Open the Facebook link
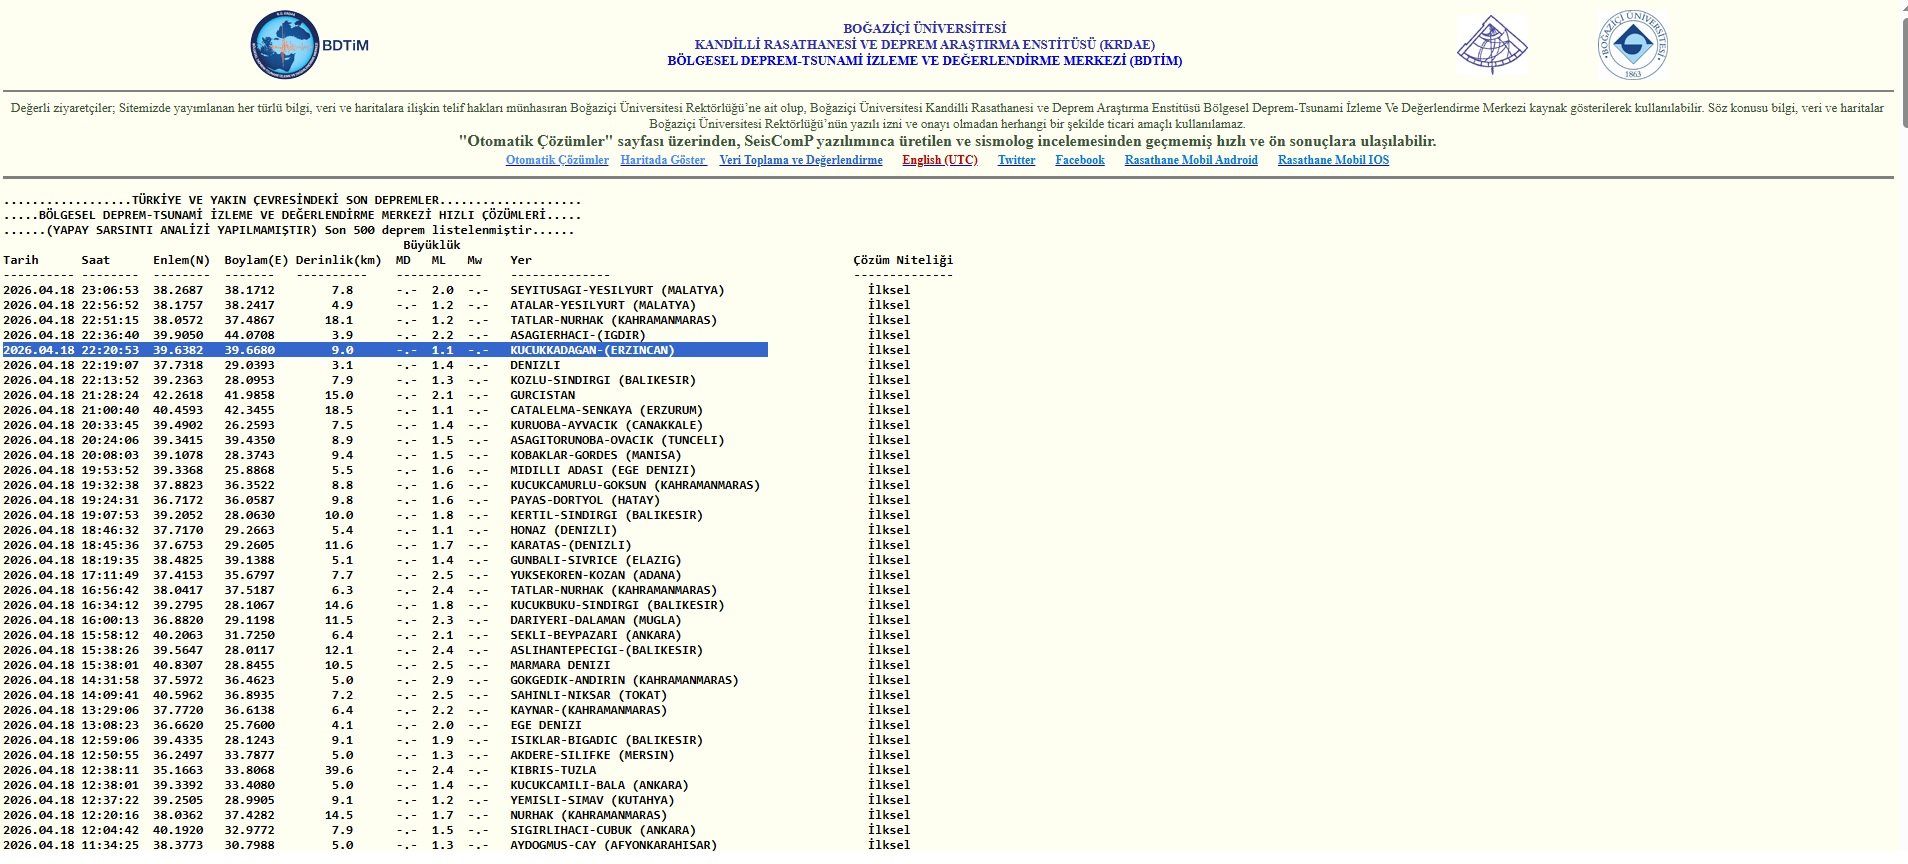This screenshot has height=864, width=1908. tap(1079, 160)
